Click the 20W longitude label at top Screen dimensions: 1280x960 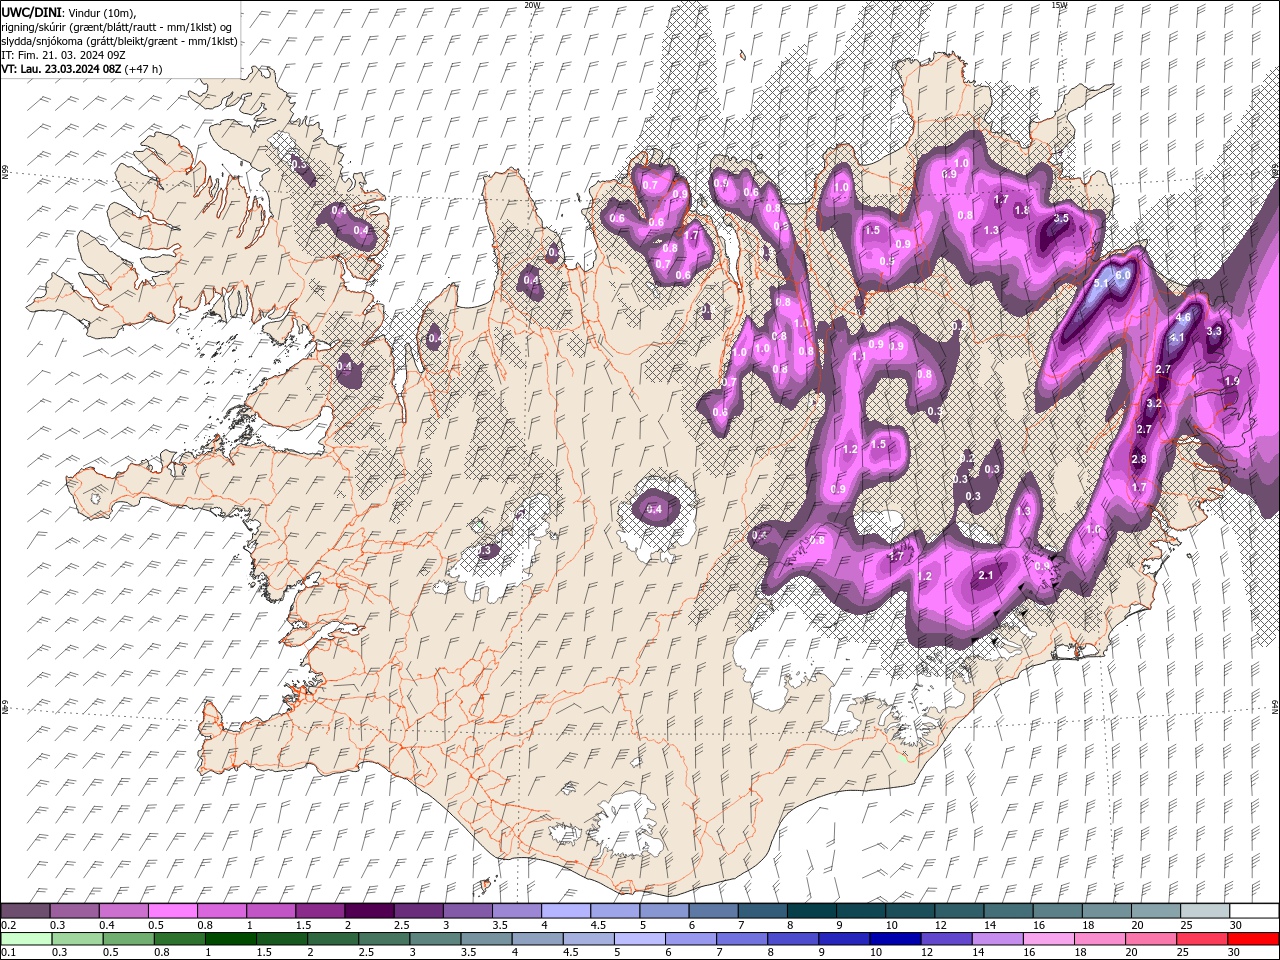532,5
